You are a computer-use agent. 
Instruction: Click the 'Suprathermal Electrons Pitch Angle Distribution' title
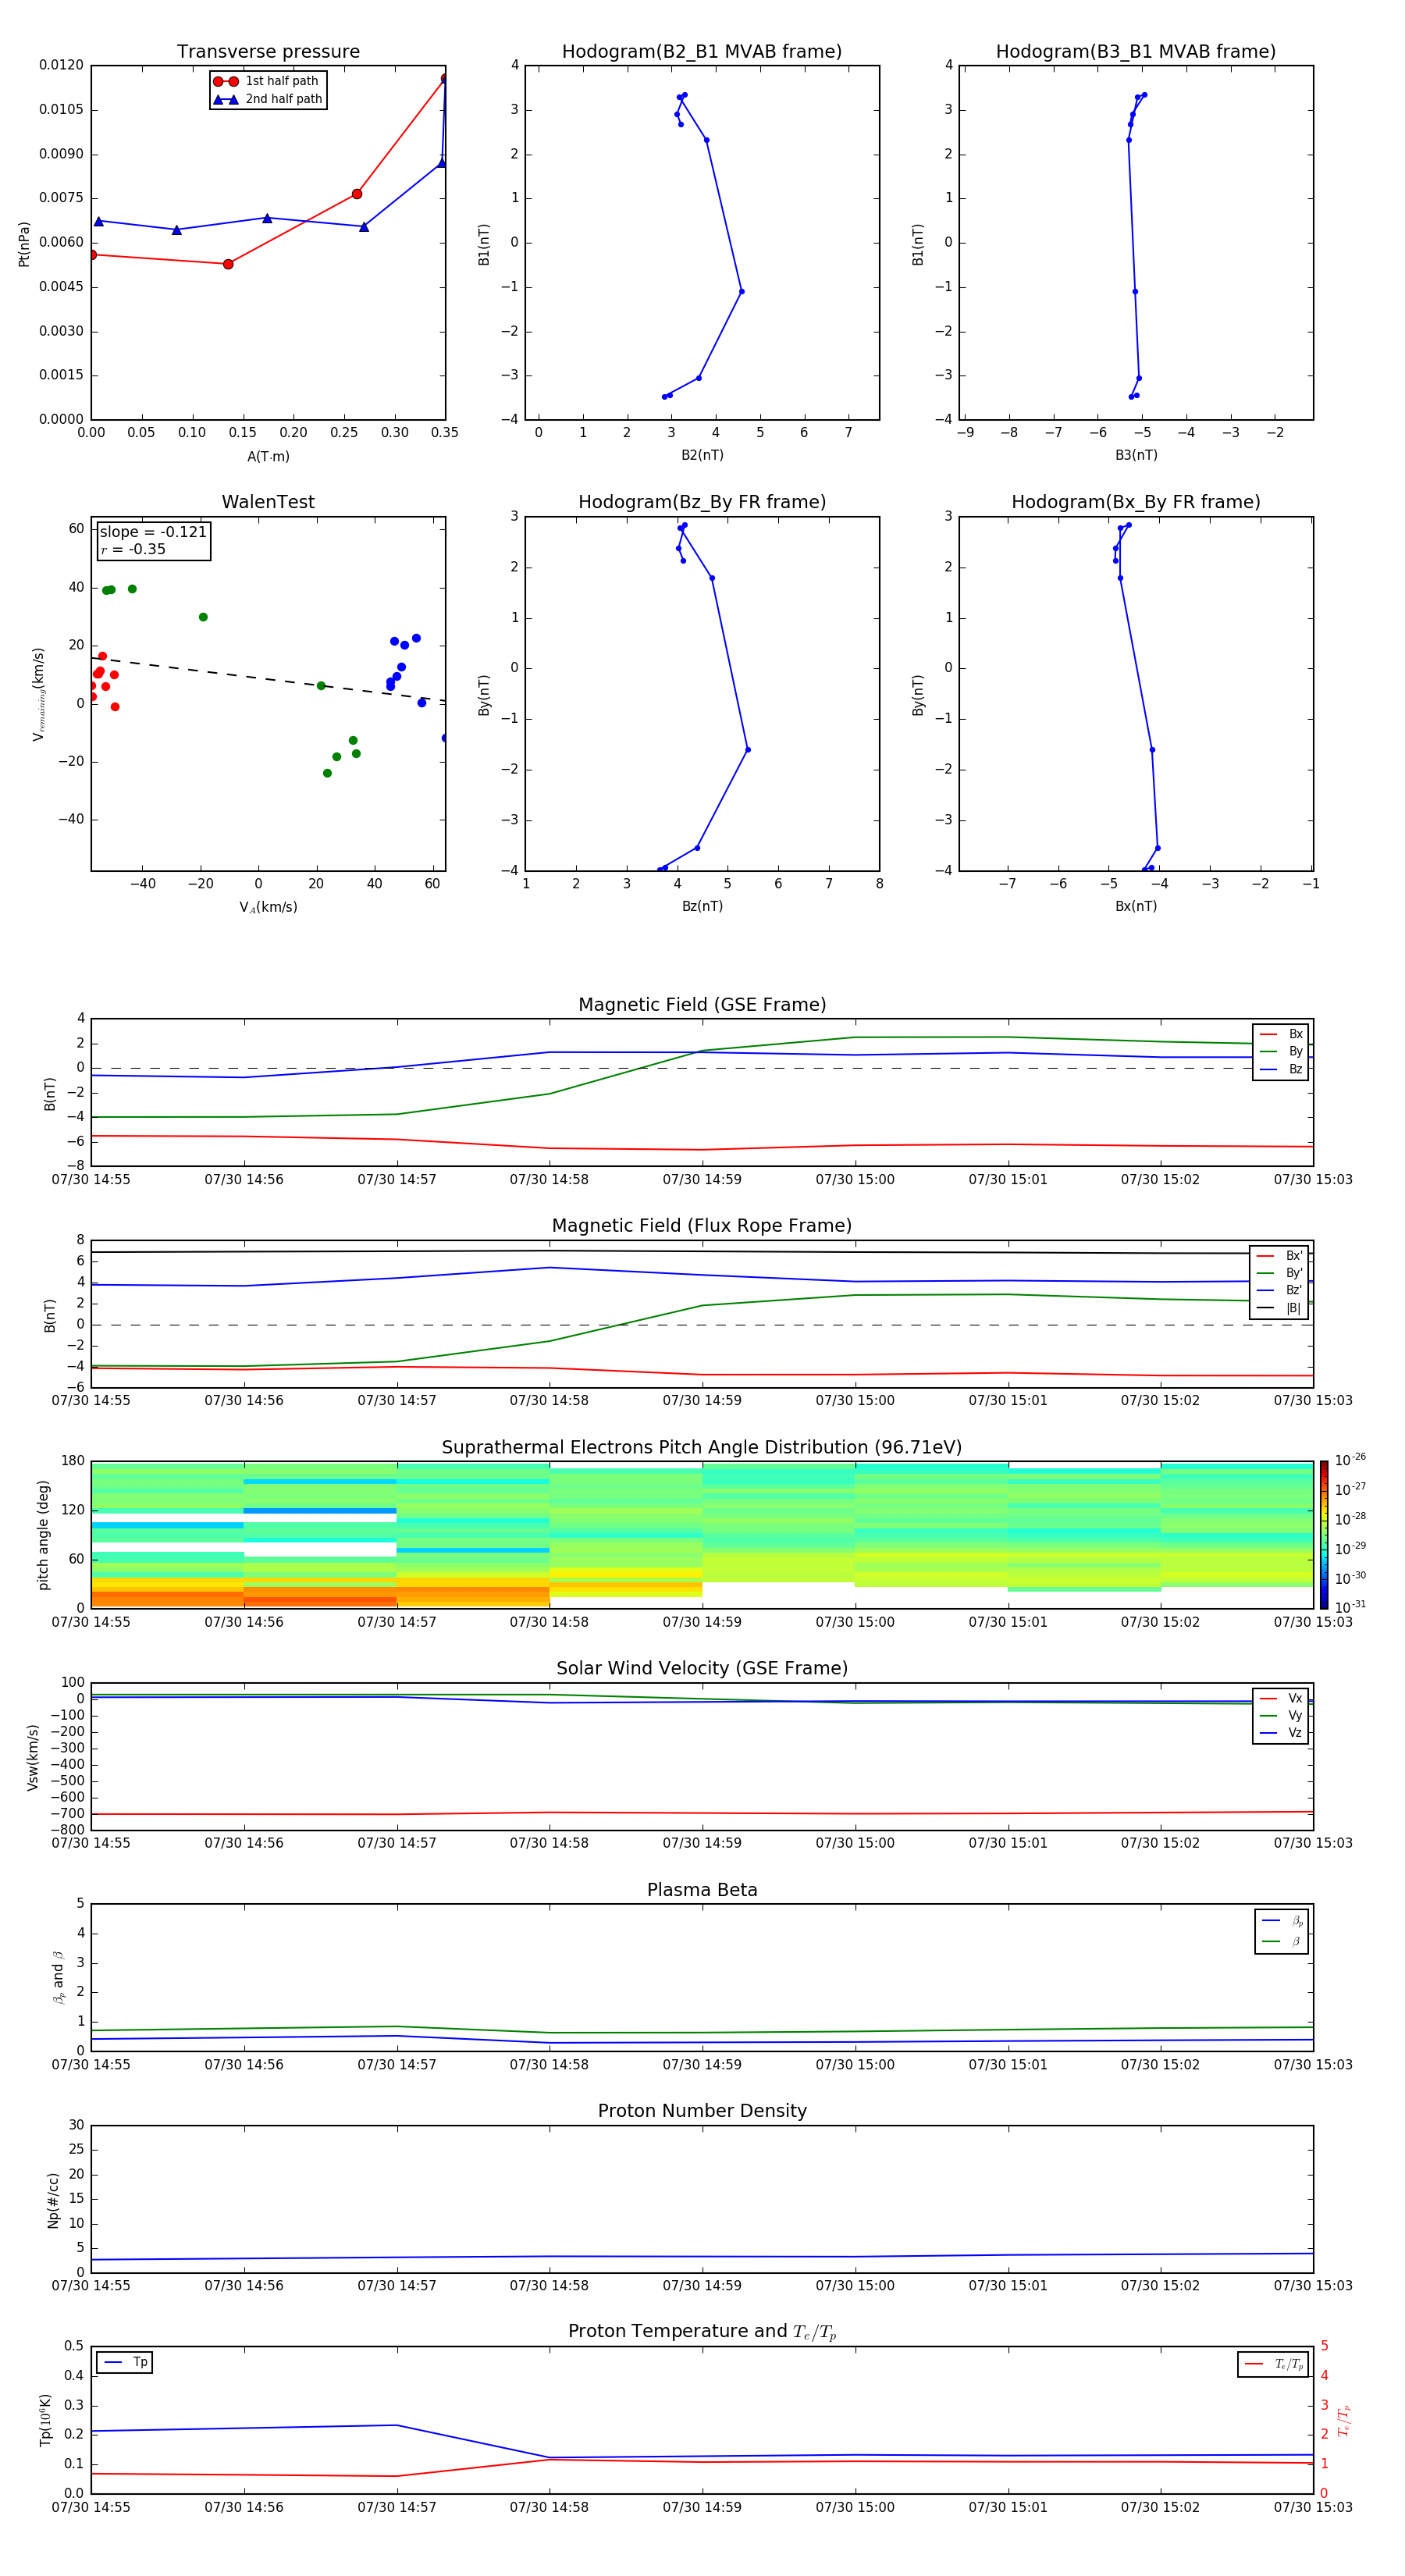tap(702, 1448)
